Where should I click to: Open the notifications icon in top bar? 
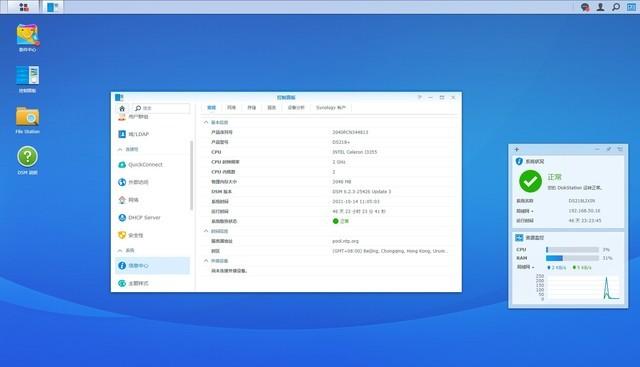point(585,7)
